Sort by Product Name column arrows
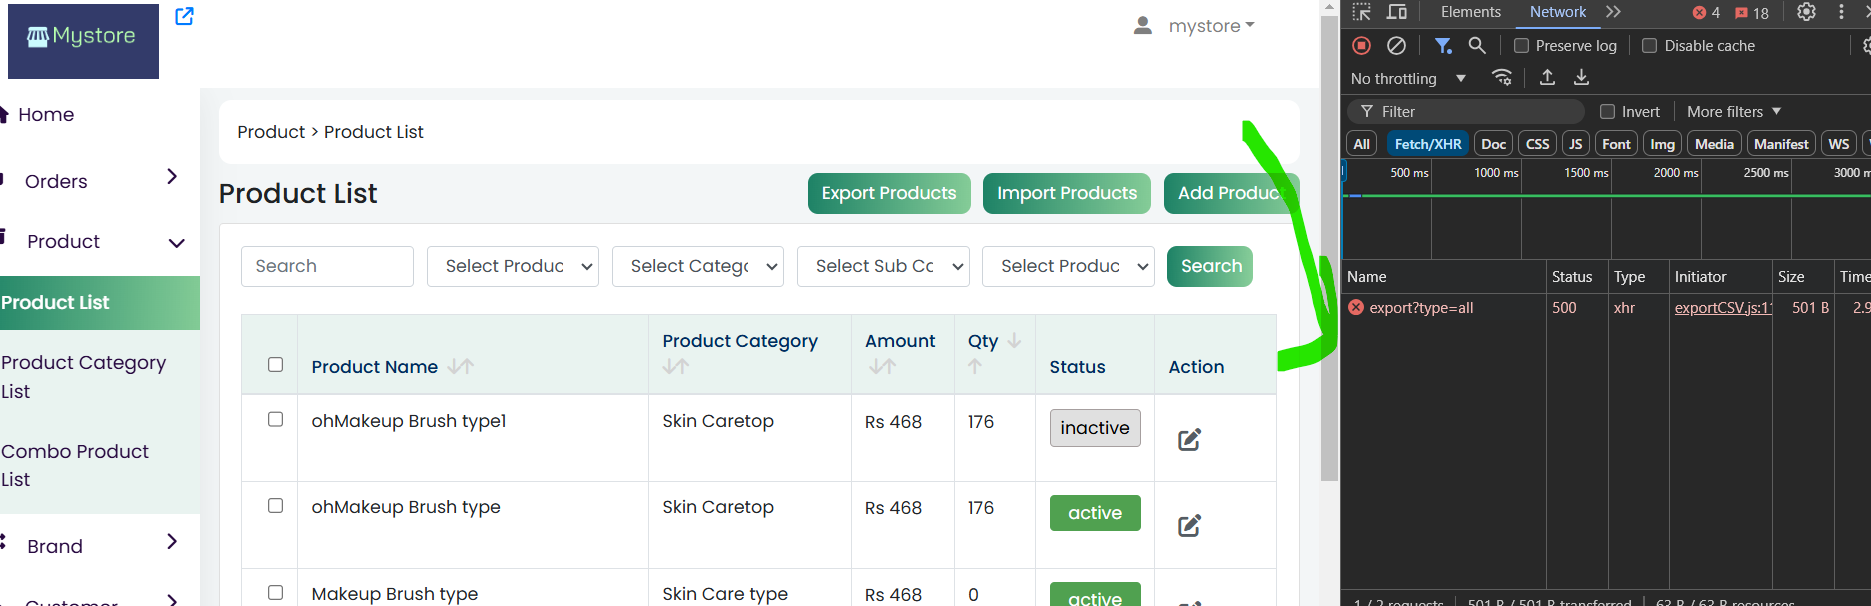Image resolution: width=1871 pixels, height=606 pixels. pos(461,367)
